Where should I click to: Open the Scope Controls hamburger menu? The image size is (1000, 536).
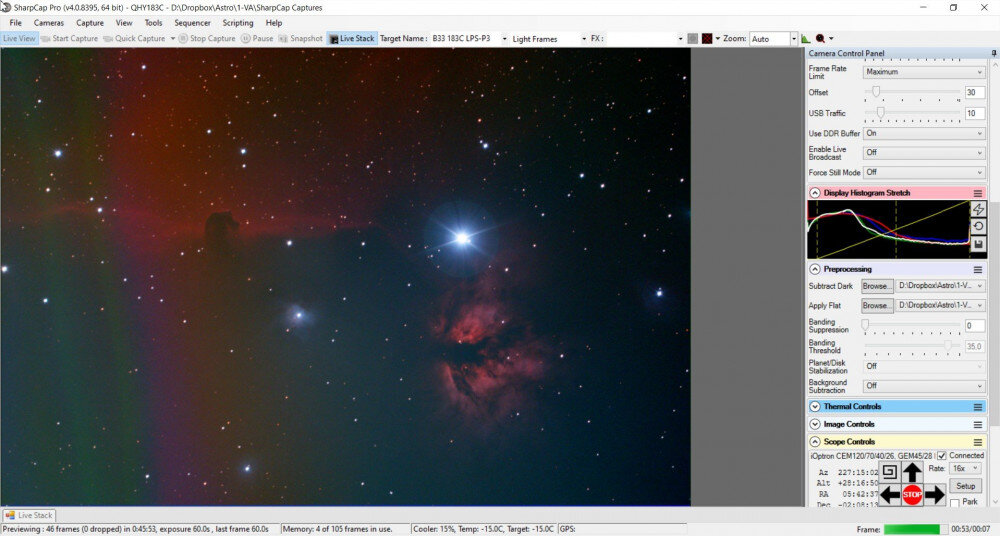tap(978, 442)
